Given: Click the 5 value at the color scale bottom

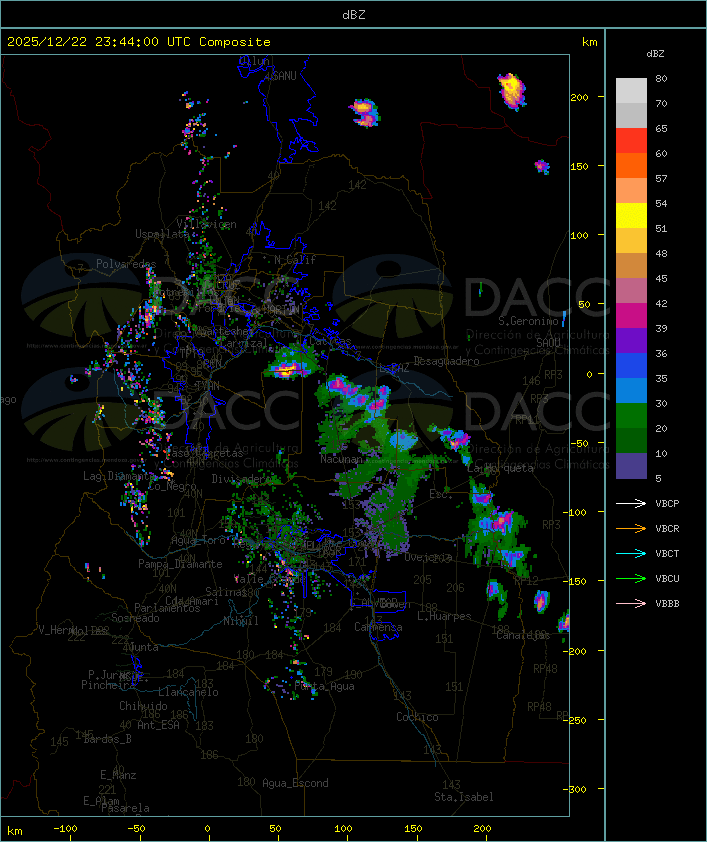Looking at the screenshot, I should (x=658, y=478).
